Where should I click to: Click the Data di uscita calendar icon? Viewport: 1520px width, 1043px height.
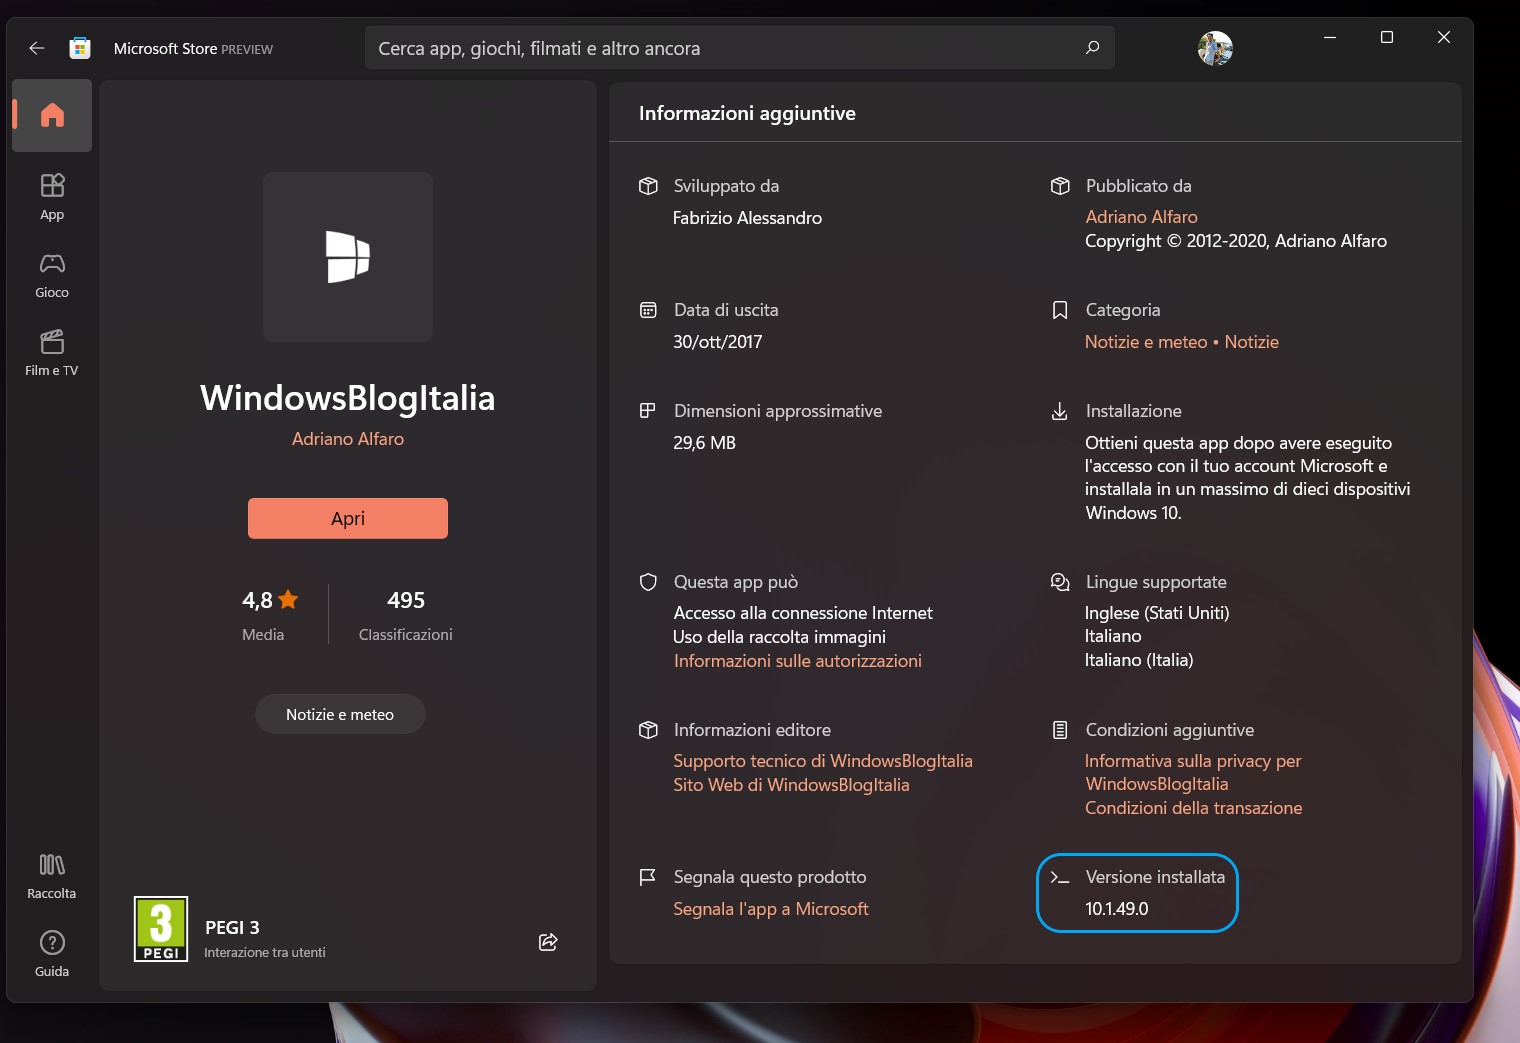(648, 310)
